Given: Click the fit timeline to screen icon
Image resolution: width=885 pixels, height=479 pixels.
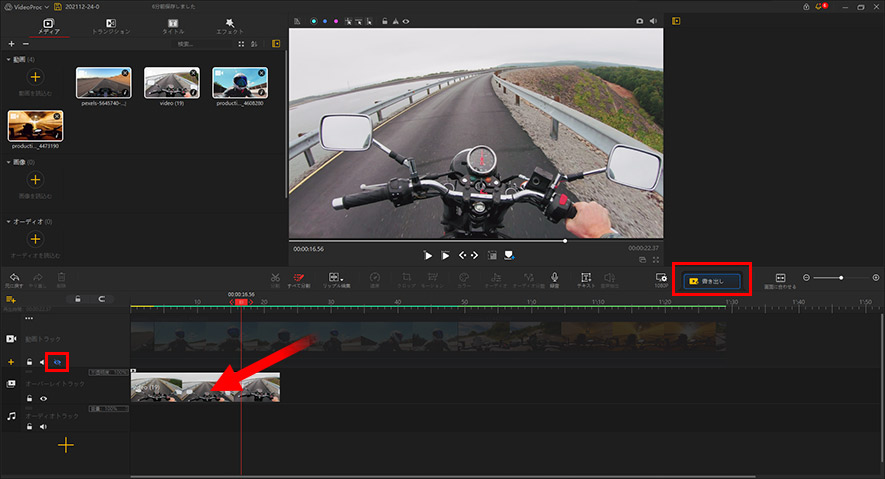Looking at the screenshot, I should point(780,279).
